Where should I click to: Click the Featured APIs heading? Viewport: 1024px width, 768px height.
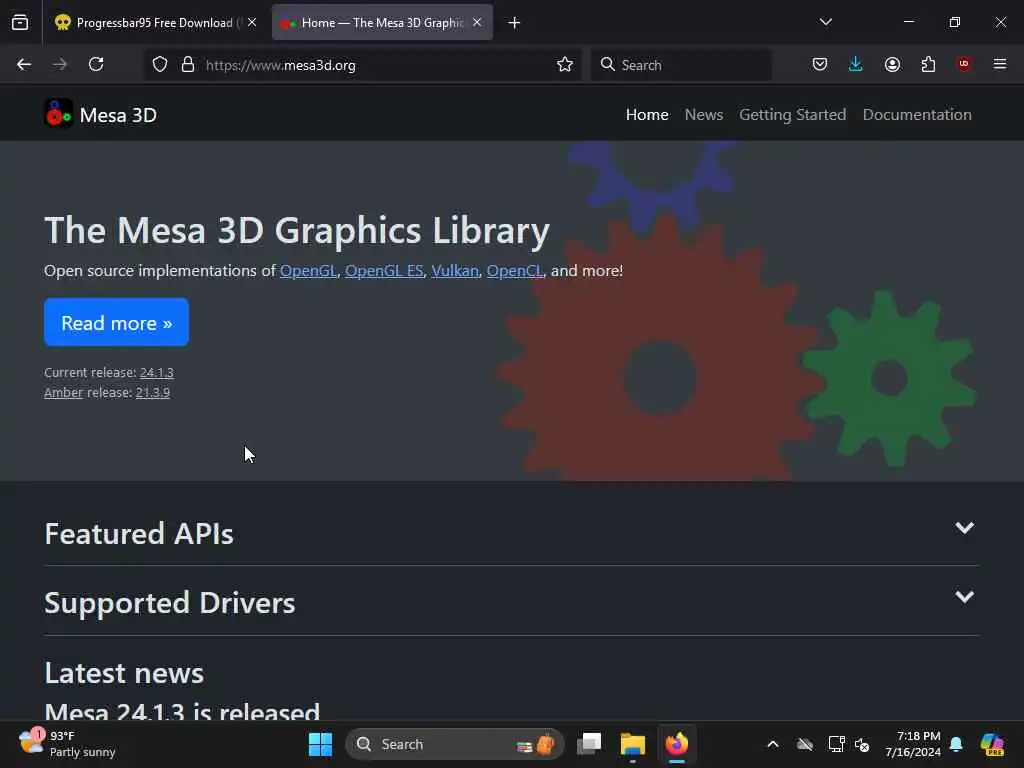139,534
